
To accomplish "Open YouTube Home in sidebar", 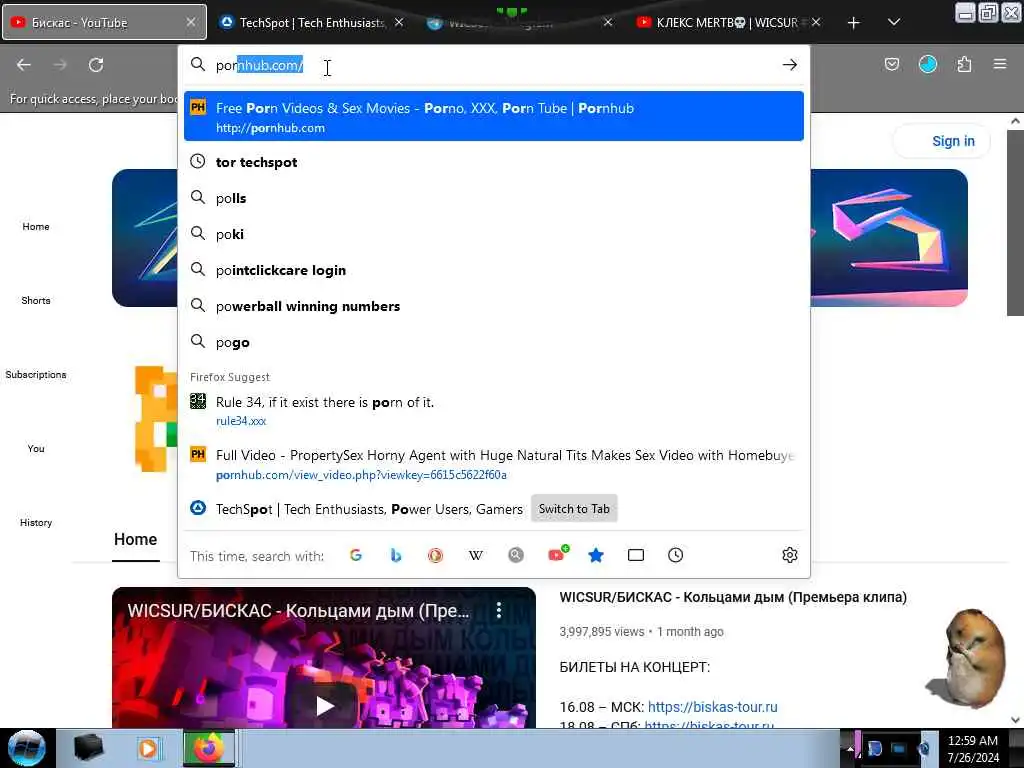I will tap(36, 227).
